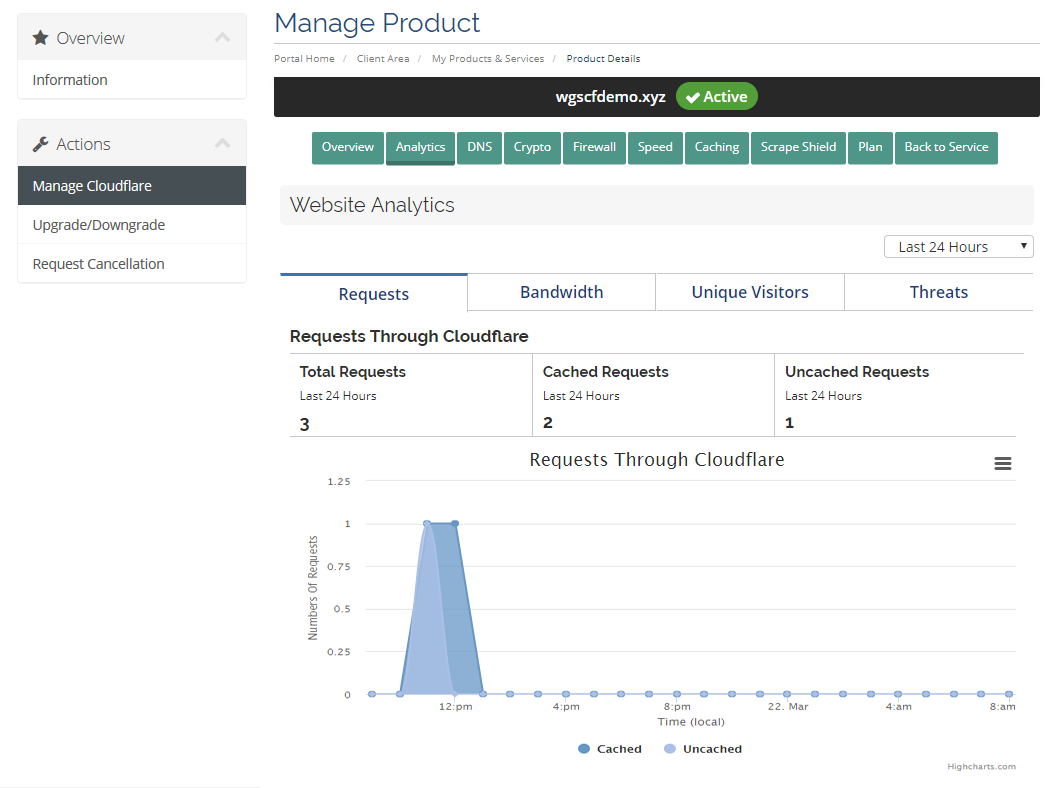Open the Firewall section

tap(594, 147)
